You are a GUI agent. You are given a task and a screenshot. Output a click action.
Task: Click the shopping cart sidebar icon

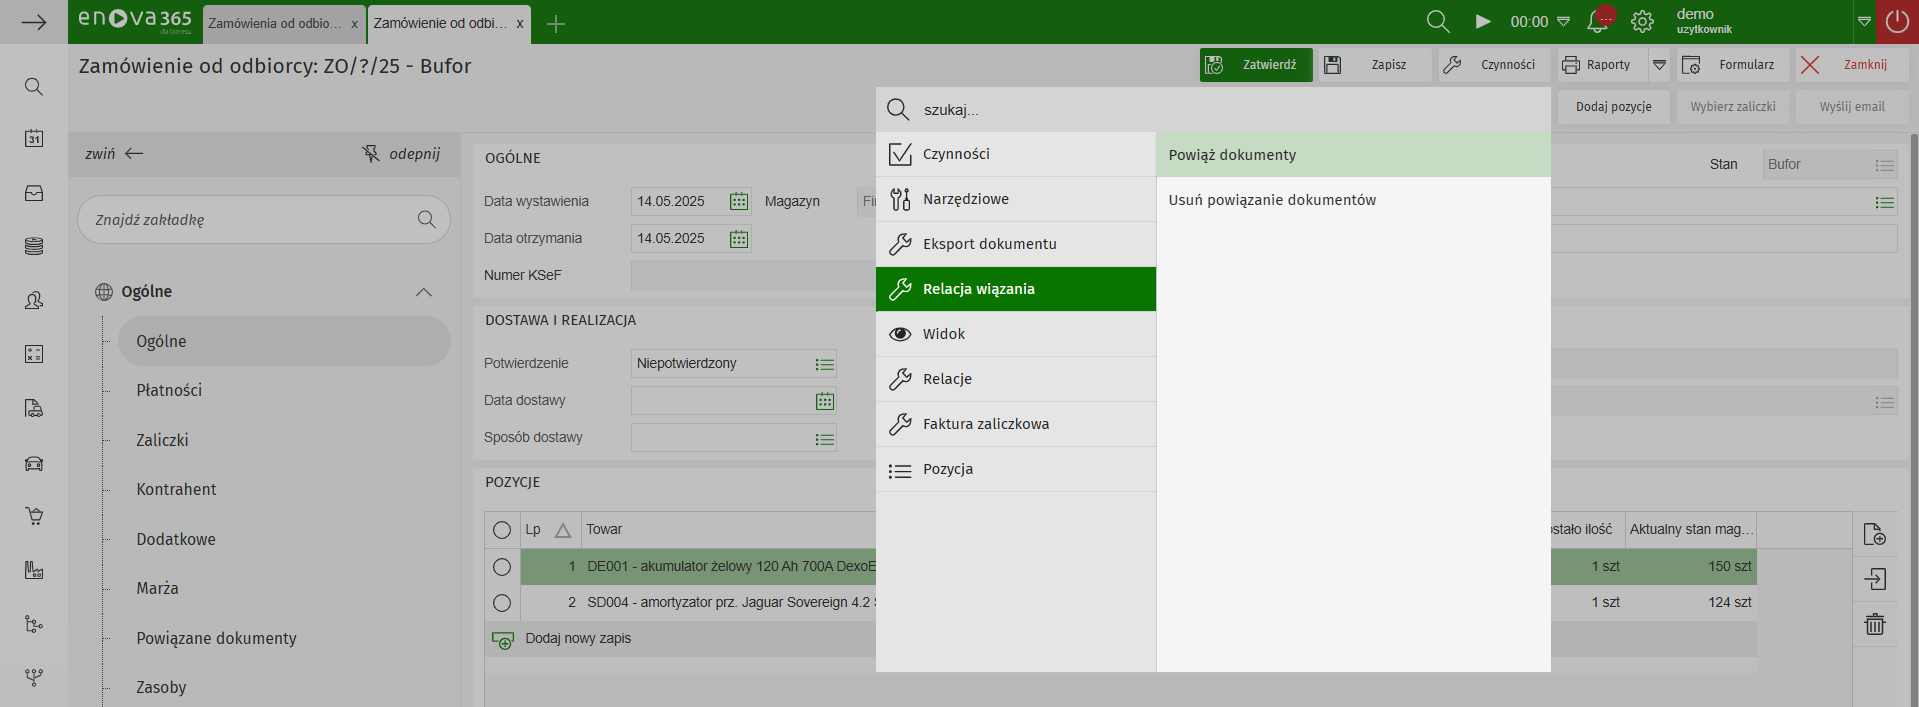click(x=34, y=516)
